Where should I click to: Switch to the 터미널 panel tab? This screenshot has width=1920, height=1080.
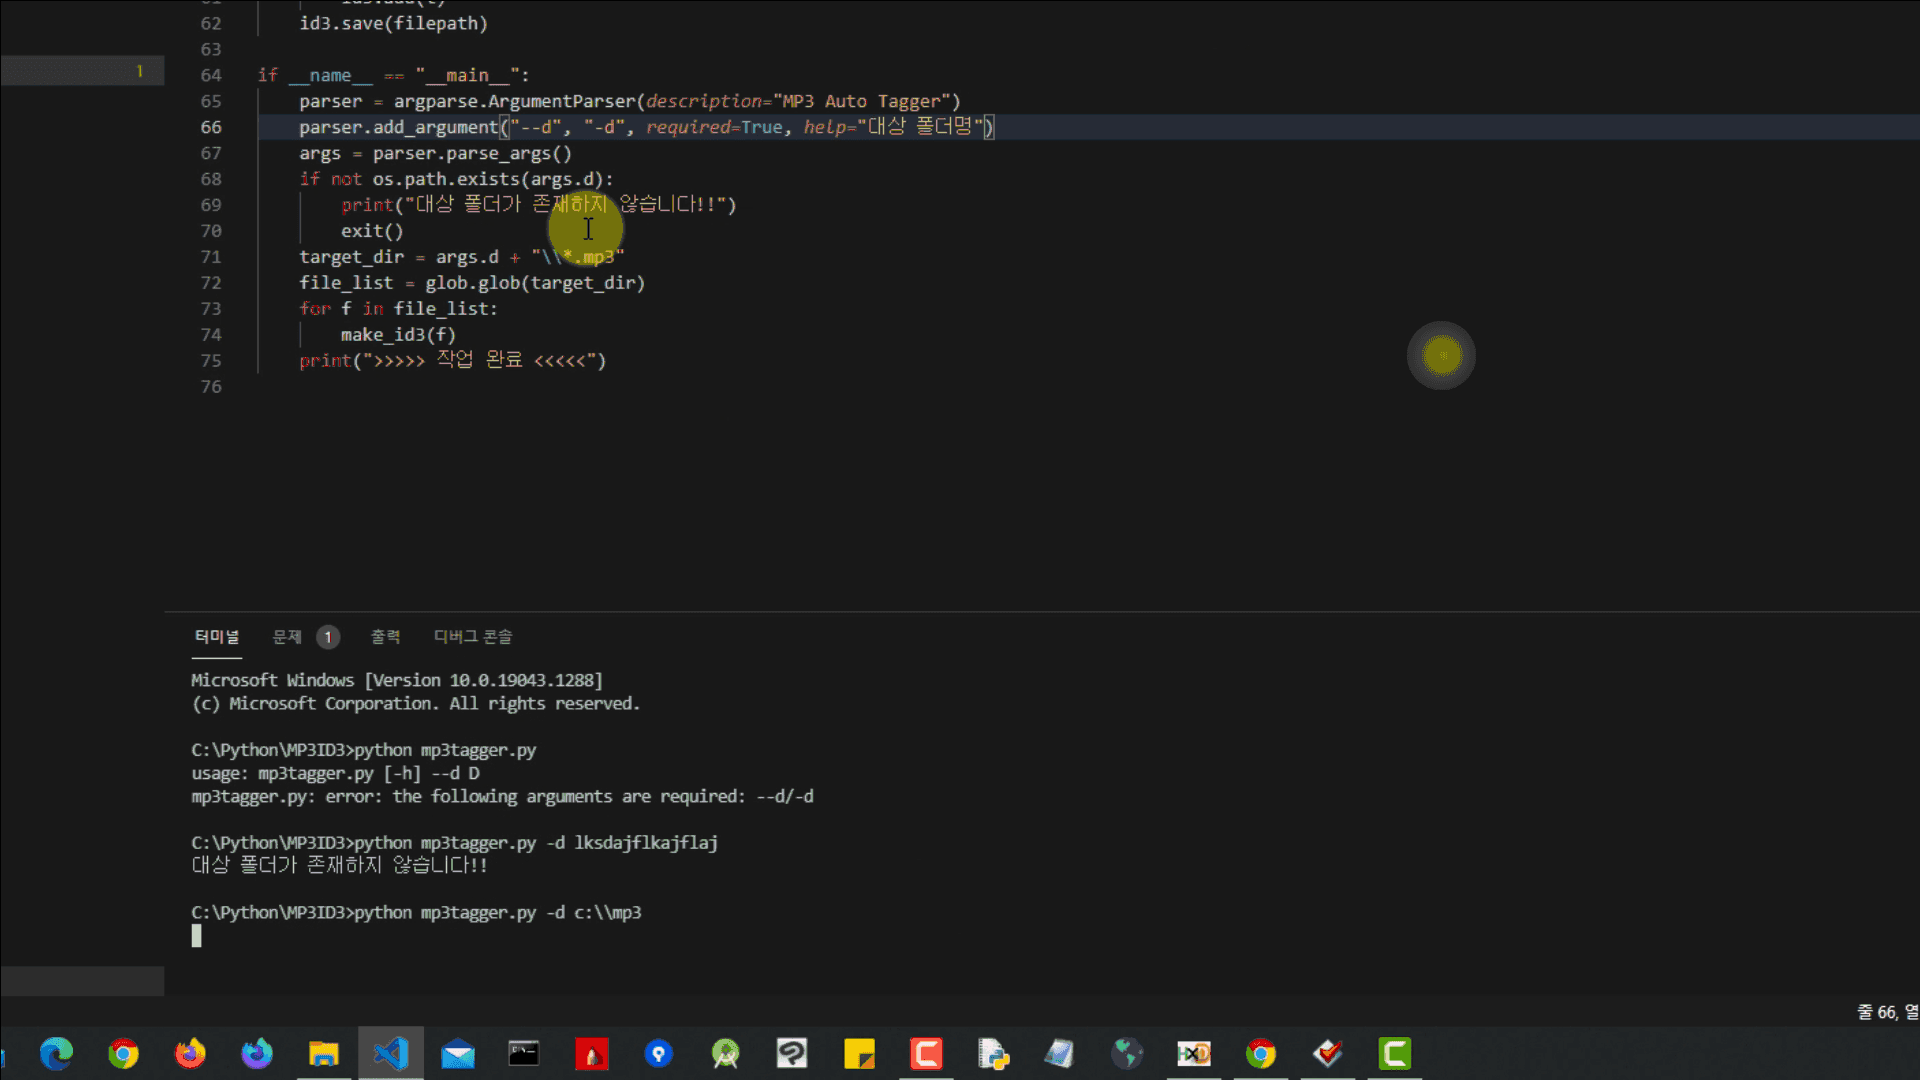[217, 637]
